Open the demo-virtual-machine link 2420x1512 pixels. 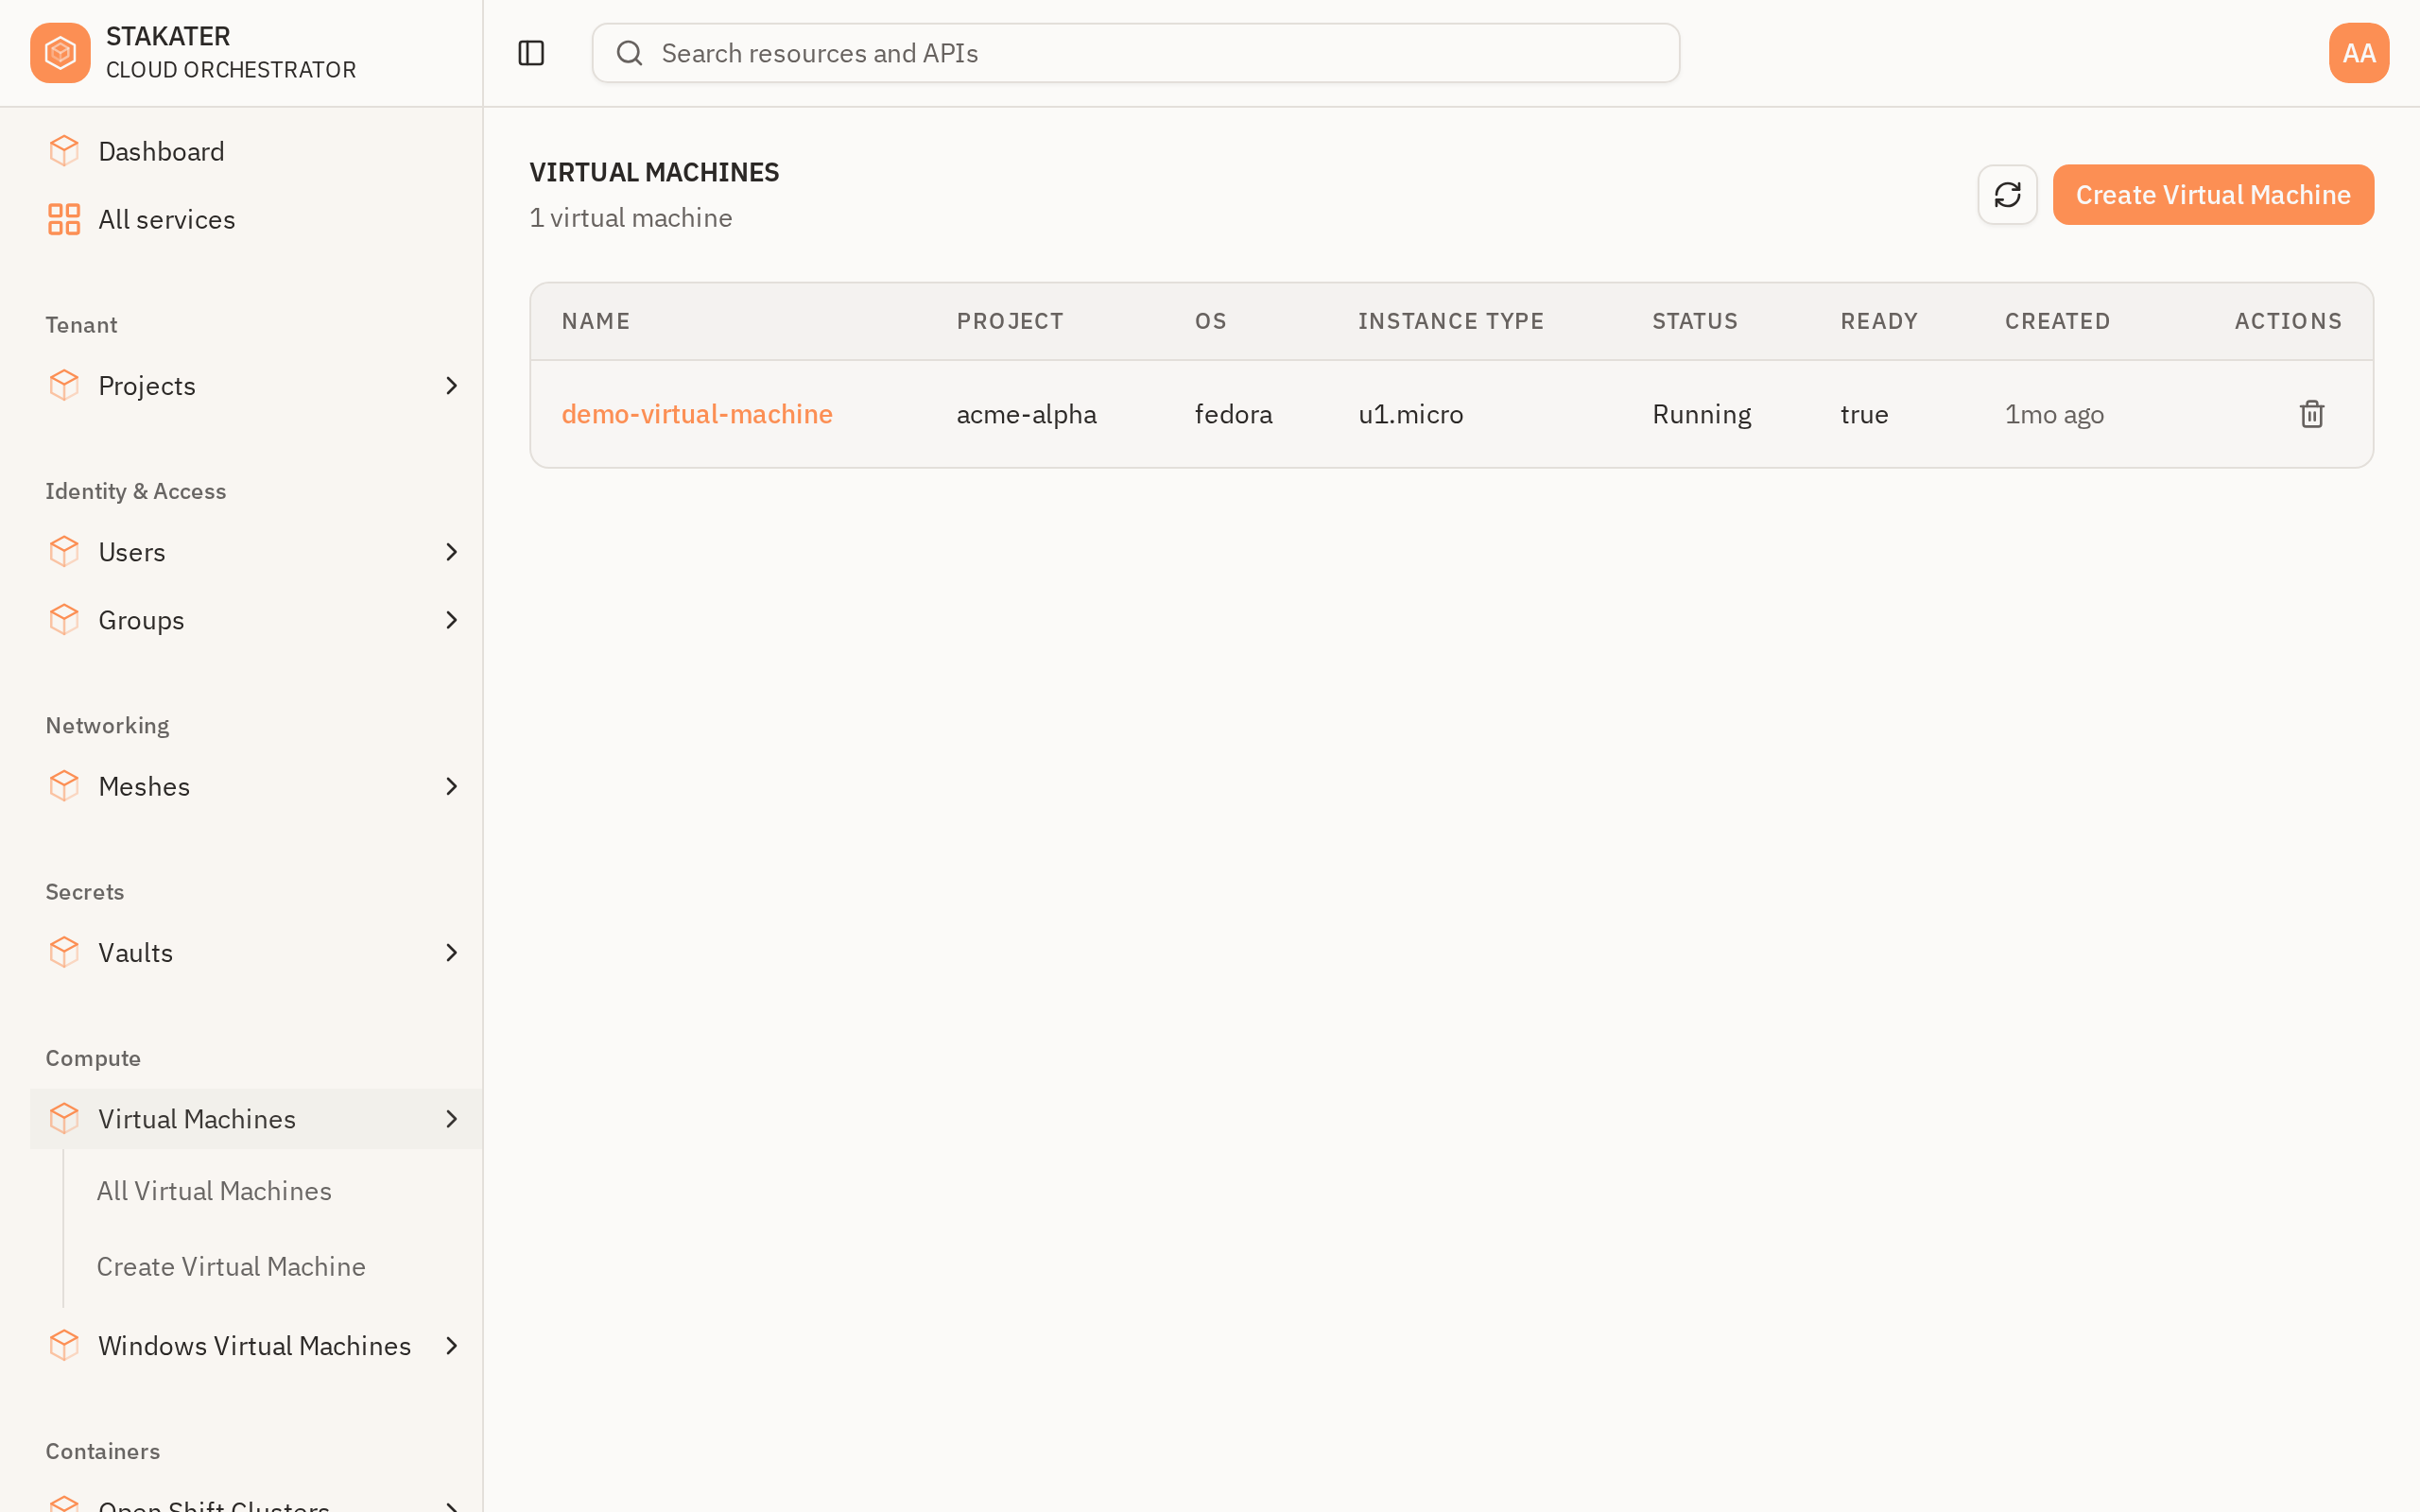(697, 414)
